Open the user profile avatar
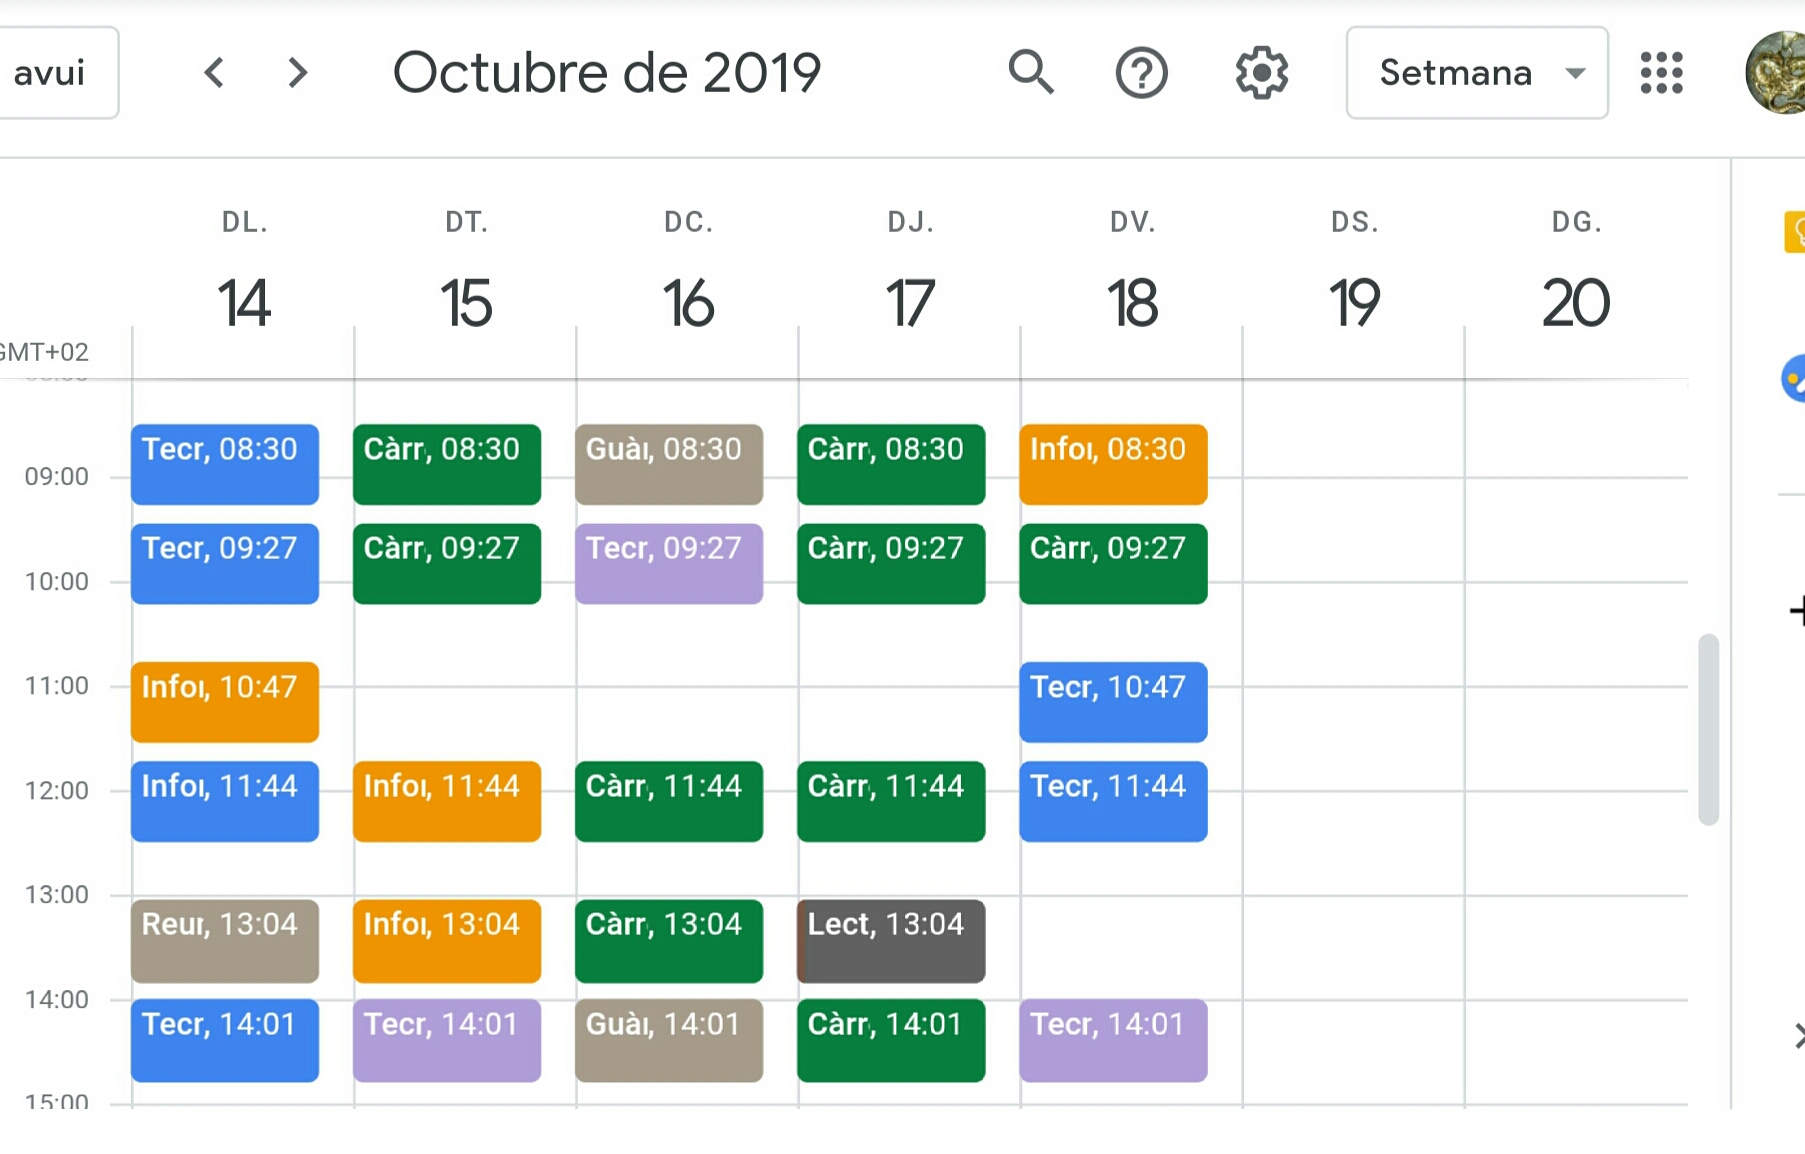1805x1154 pixels. pos(1778,72)
